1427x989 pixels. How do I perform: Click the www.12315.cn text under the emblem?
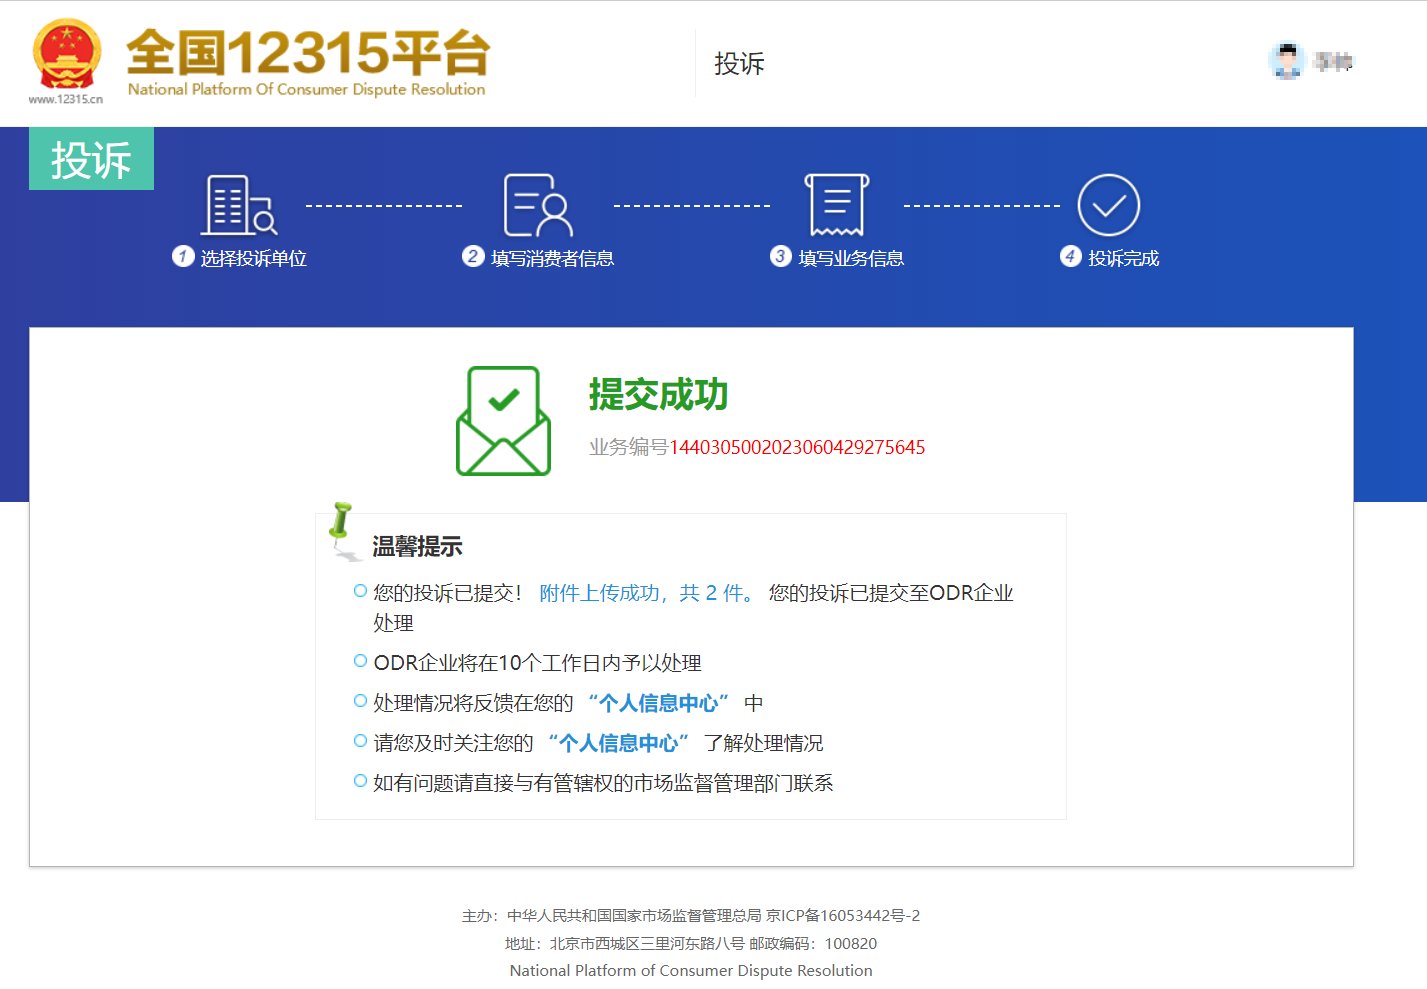click(x=66, y=99)
